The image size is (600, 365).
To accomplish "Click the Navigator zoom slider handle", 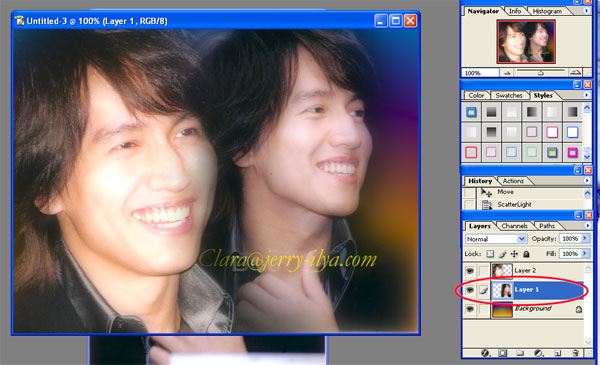I will [x=541, y=72].
